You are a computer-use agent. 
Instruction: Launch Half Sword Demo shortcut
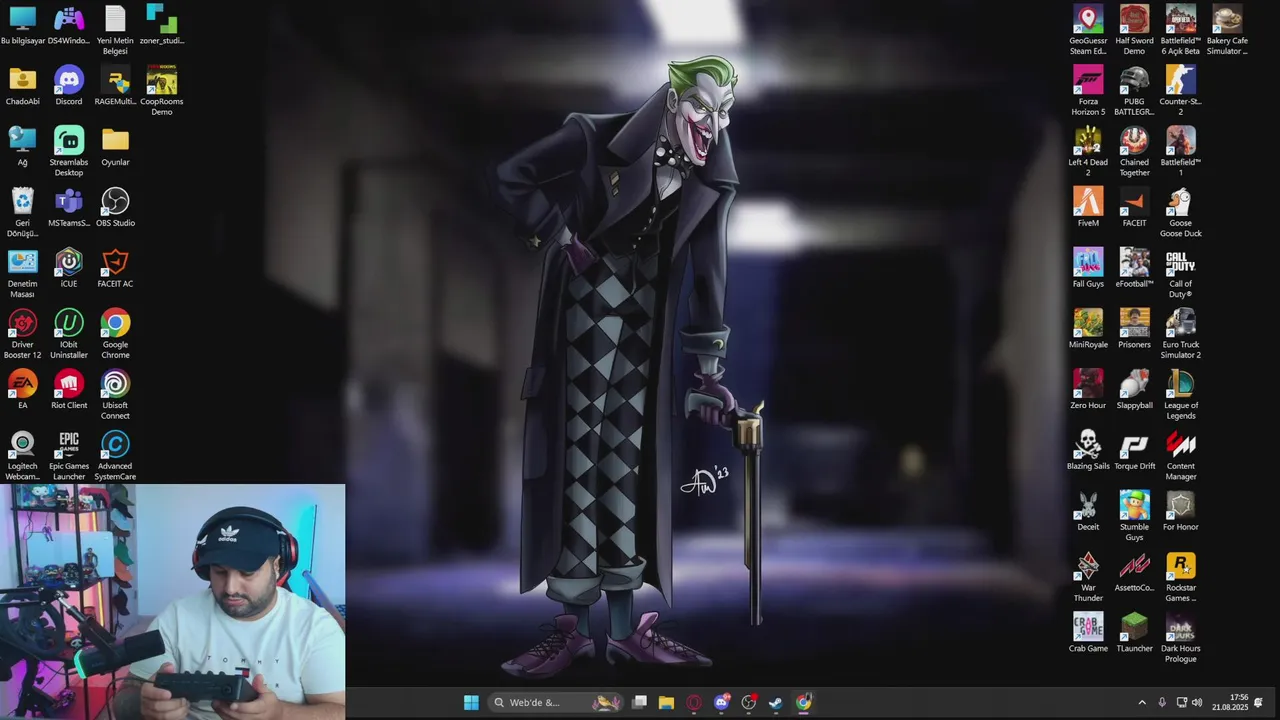click(1134, 30)
